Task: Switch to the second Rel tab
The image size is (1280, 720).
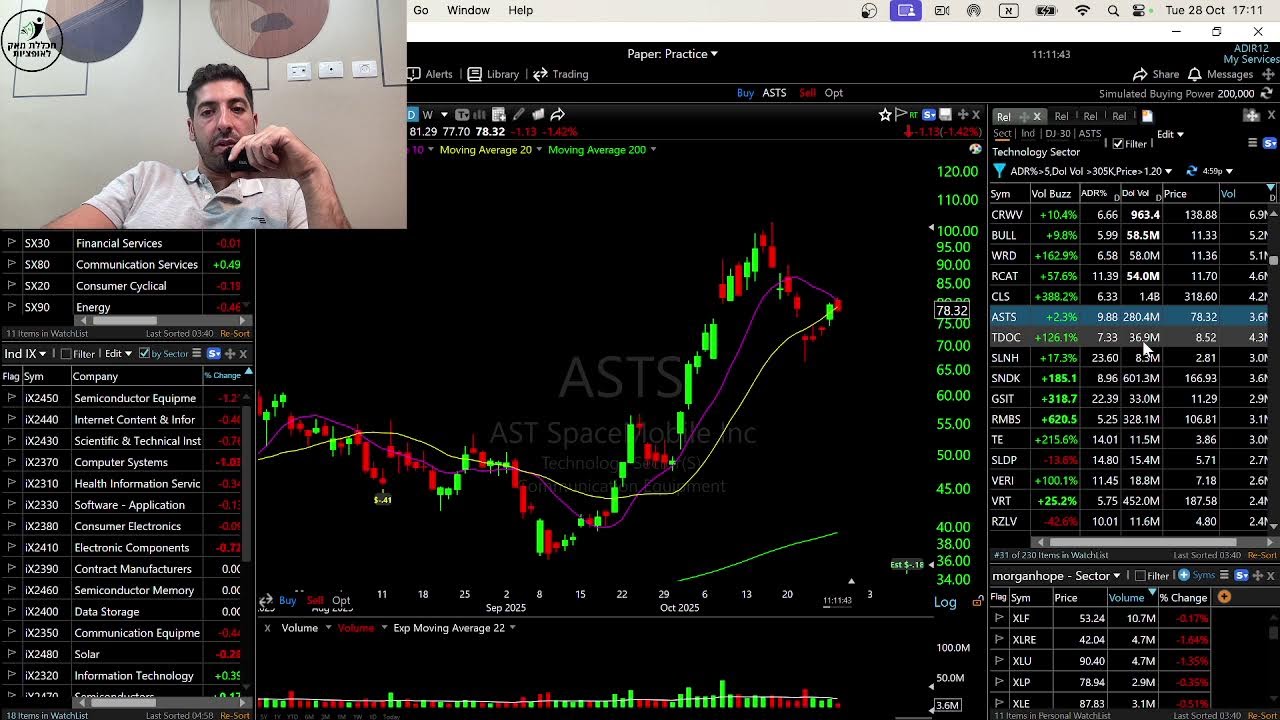Action: (1061, 116)
